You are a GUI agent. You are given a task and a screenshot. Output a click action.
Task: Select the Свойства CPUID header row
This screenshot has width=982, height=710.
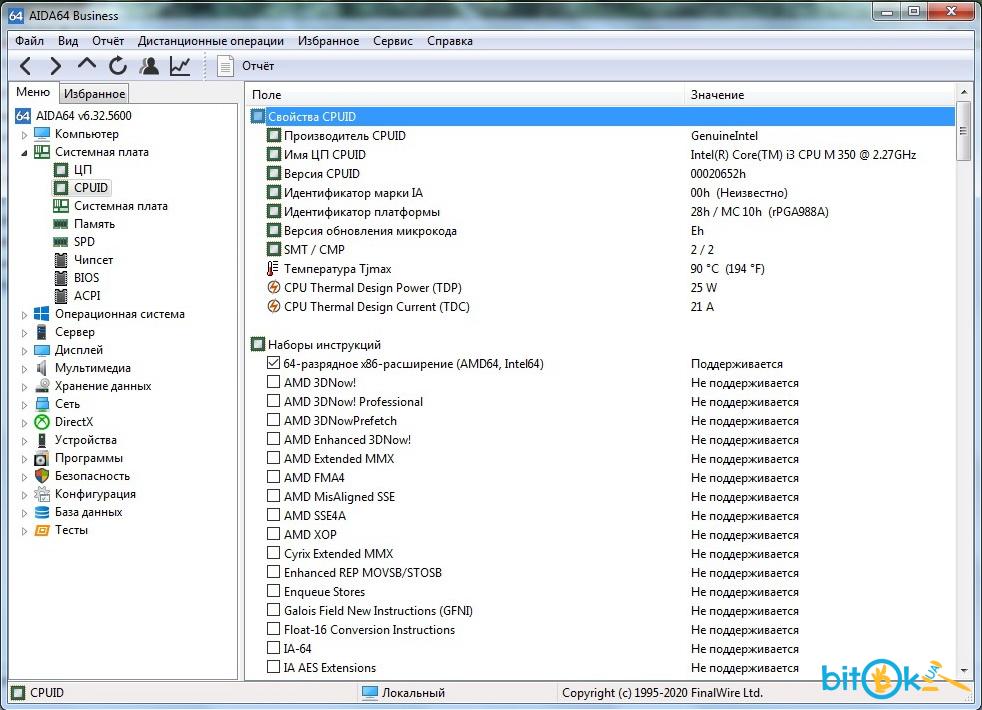click(x=602, y=116)
